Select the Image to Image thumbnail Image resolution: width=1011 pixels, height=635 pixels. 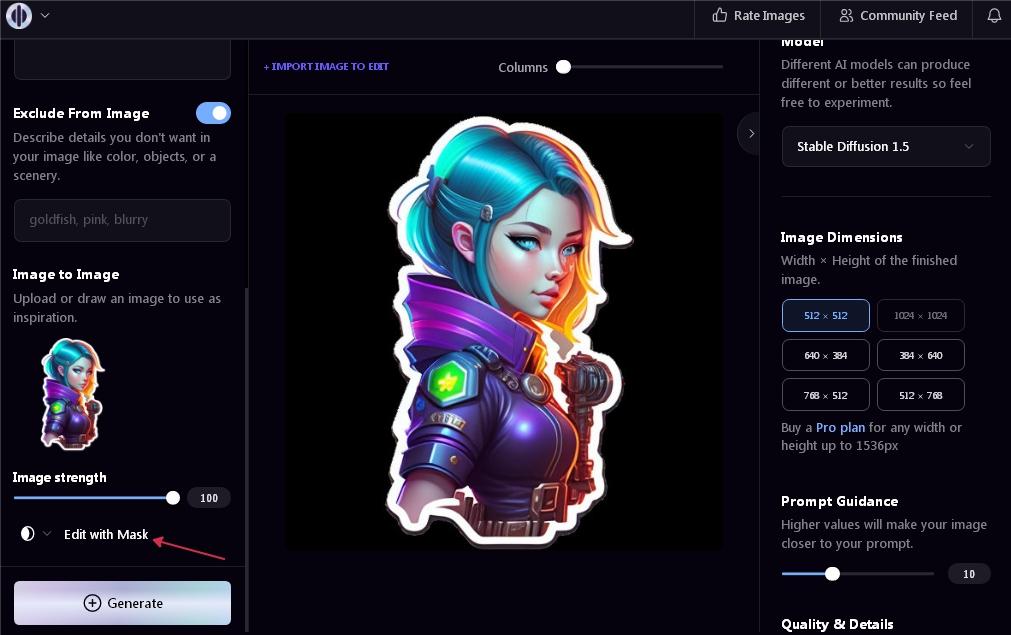pos(72,393)
